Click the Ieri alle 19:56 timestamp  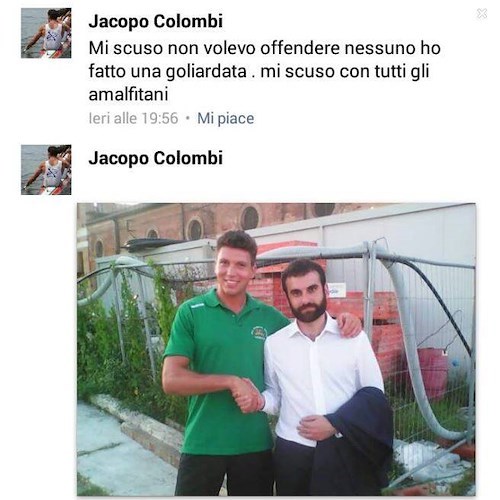134,118
